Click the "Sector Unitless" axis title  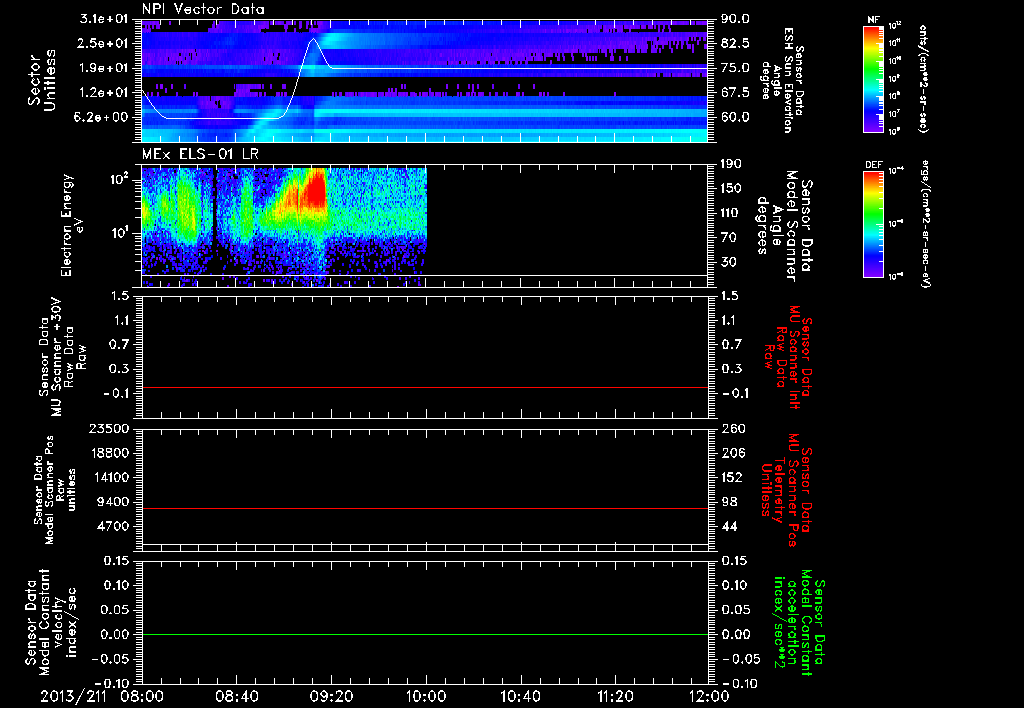click(42, 80)
